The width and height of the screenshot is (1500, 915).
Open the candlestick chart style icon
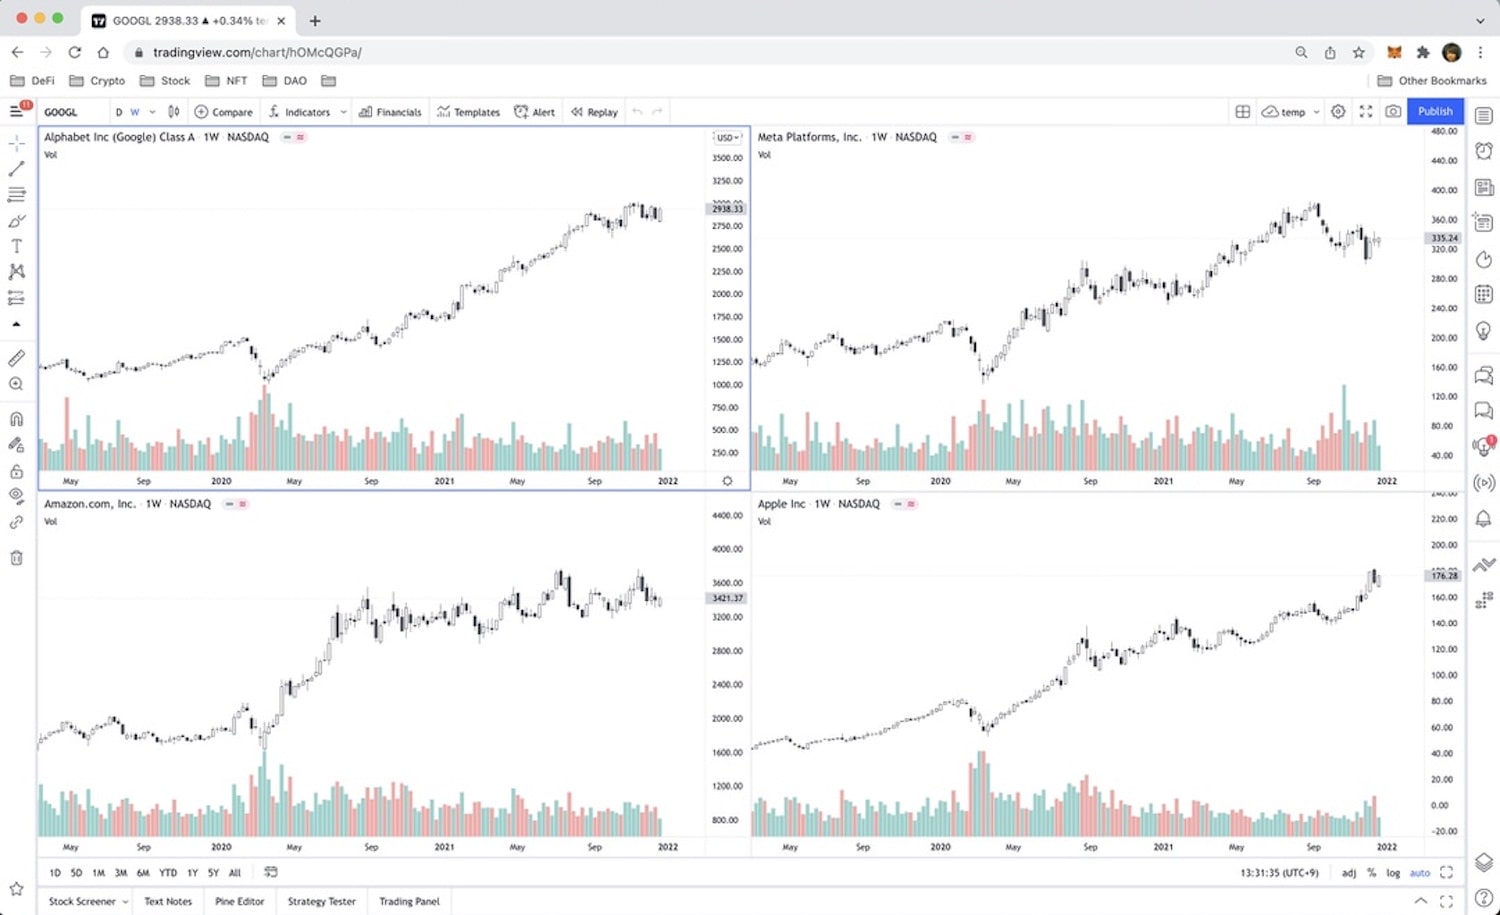(174, 112)
